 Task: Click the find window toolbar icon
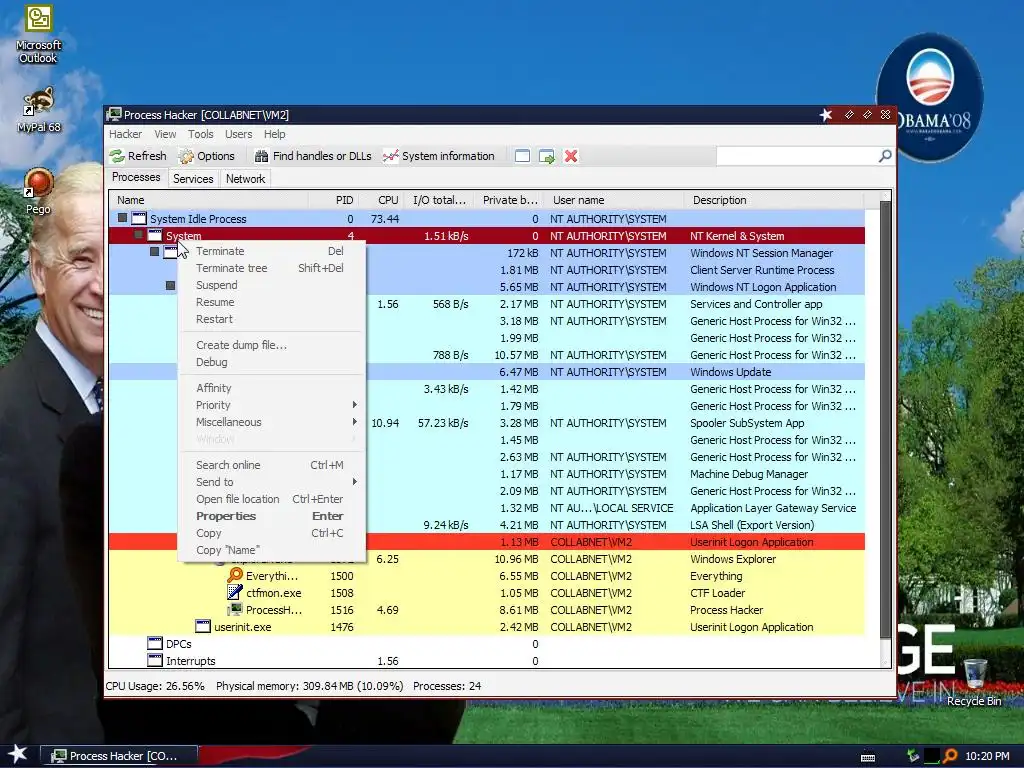click(x=522, y=156)
